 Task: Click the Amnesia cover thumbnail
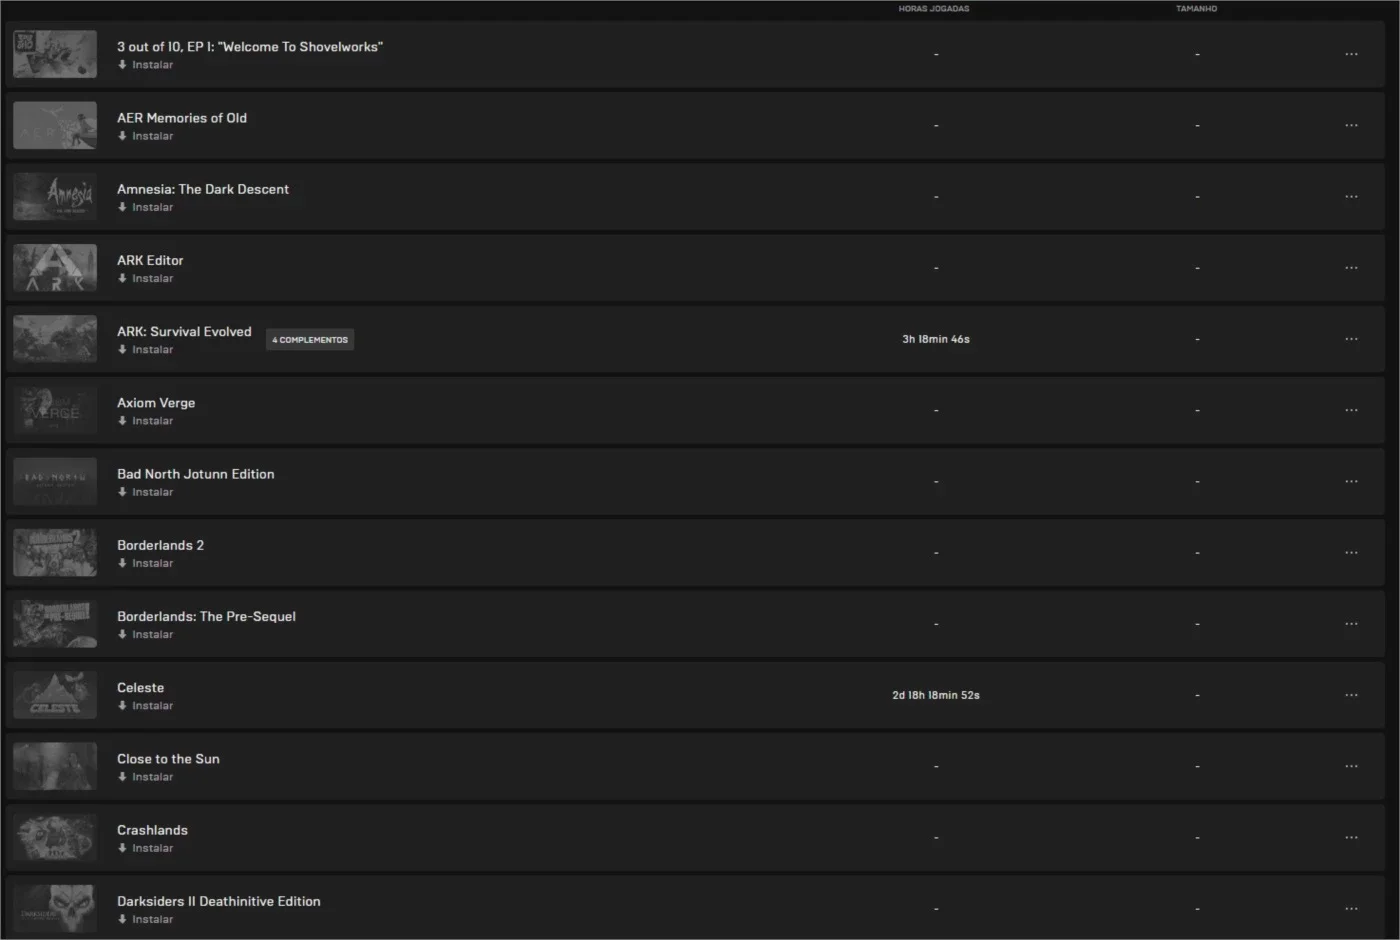click(x=55, y=196)
